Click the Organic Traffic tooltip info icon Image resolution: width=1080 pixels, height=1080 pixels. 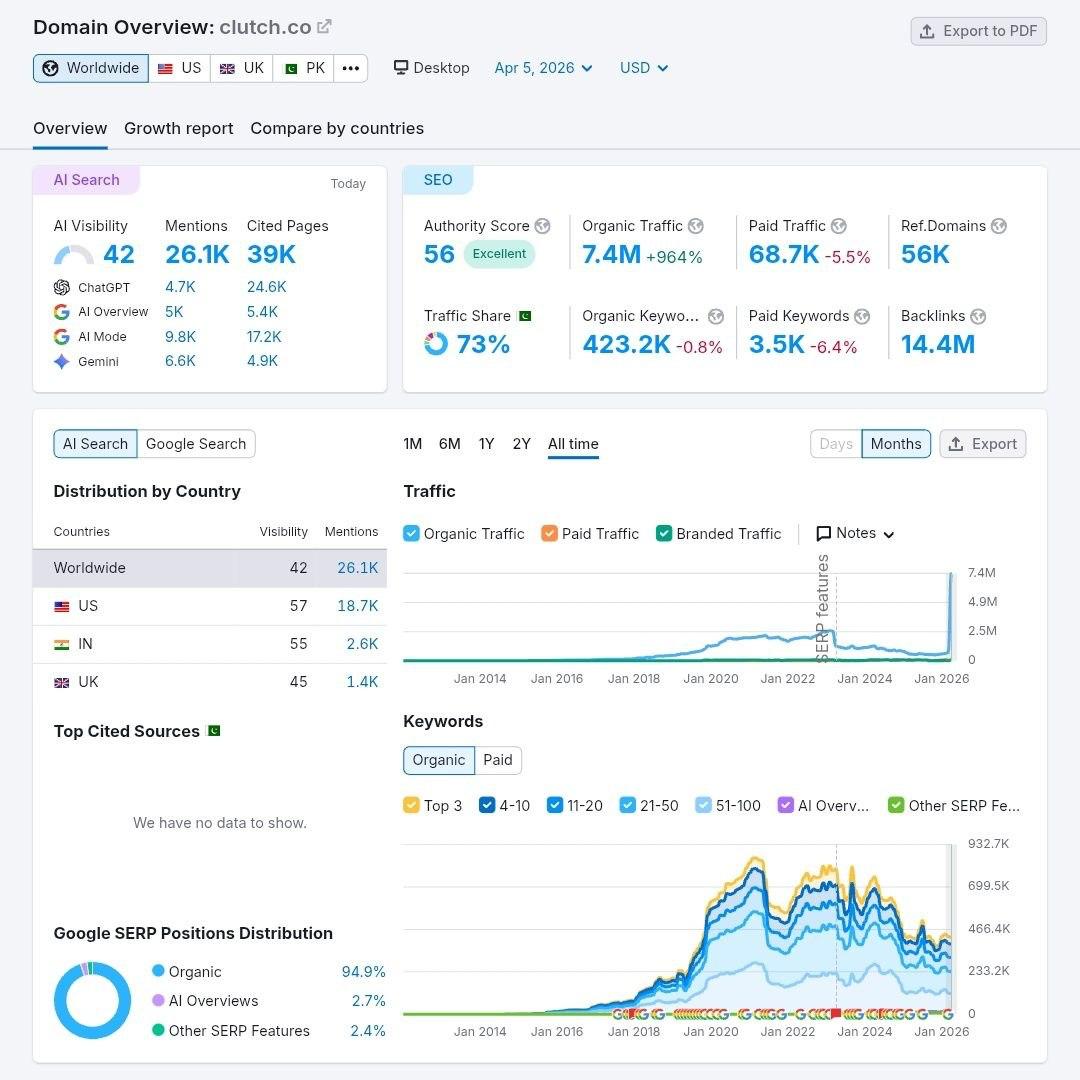click(x=696, y=226)
